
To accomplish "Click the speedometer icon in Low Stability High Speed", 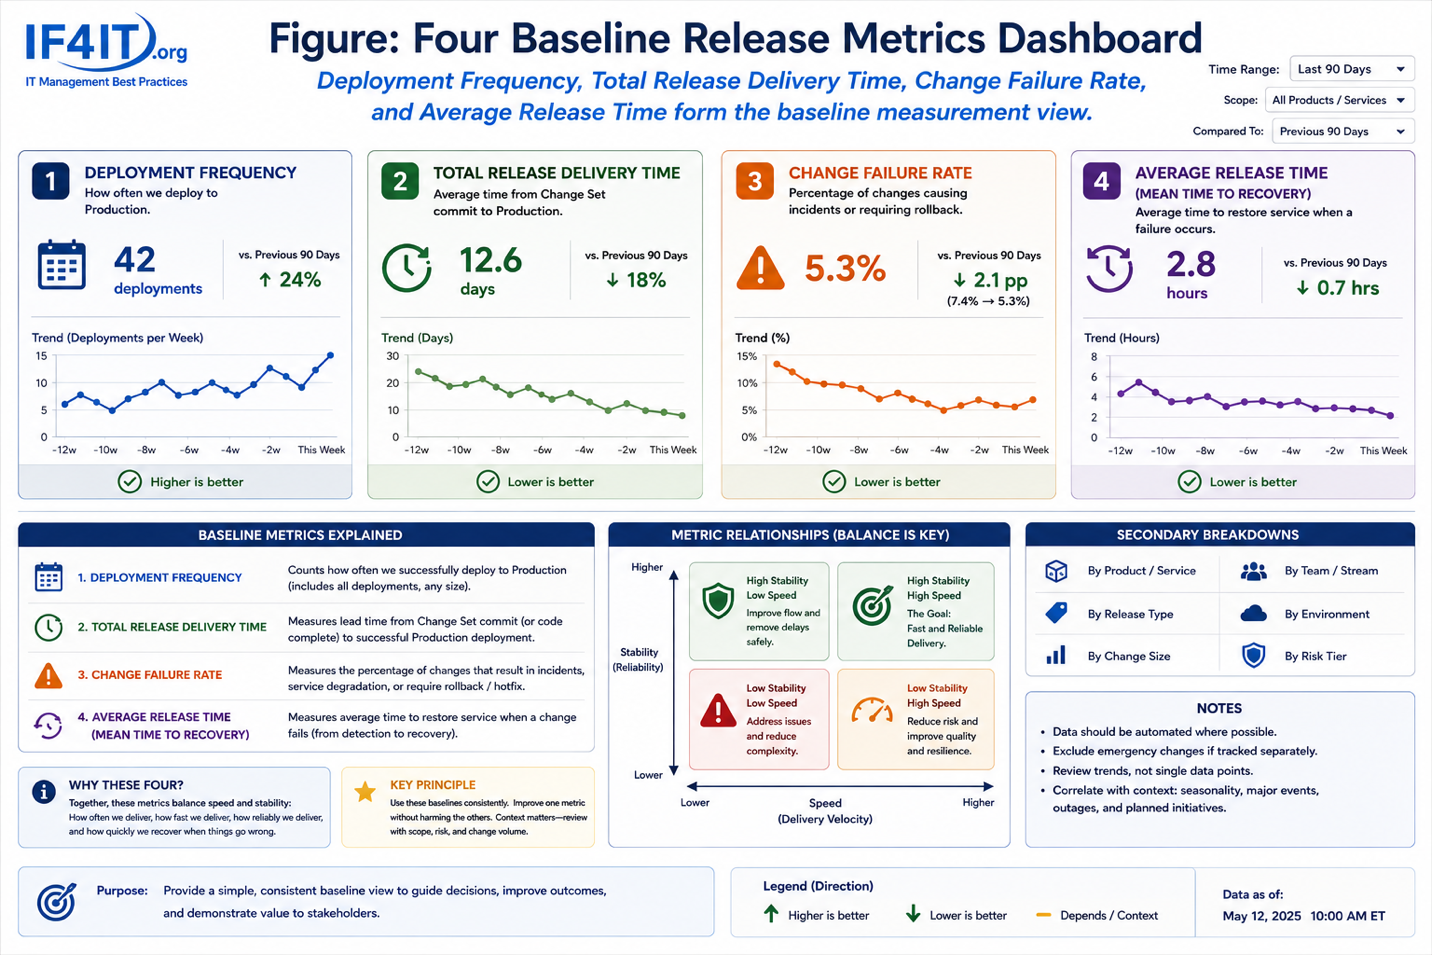I will 872,710.
